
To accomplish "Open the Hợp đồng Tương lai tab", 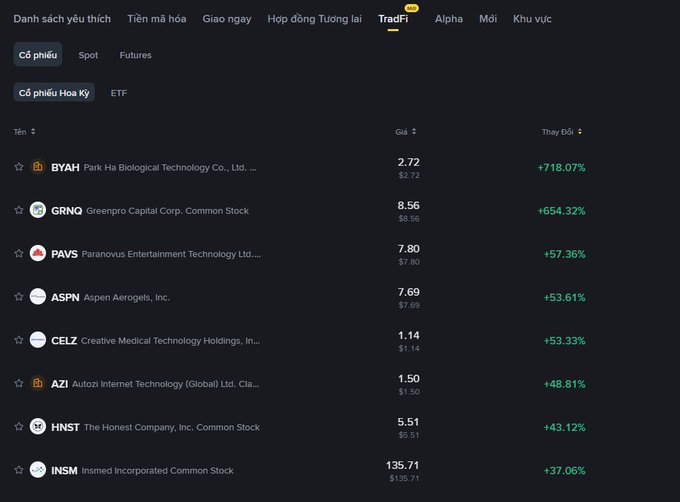I will (314, 19).
